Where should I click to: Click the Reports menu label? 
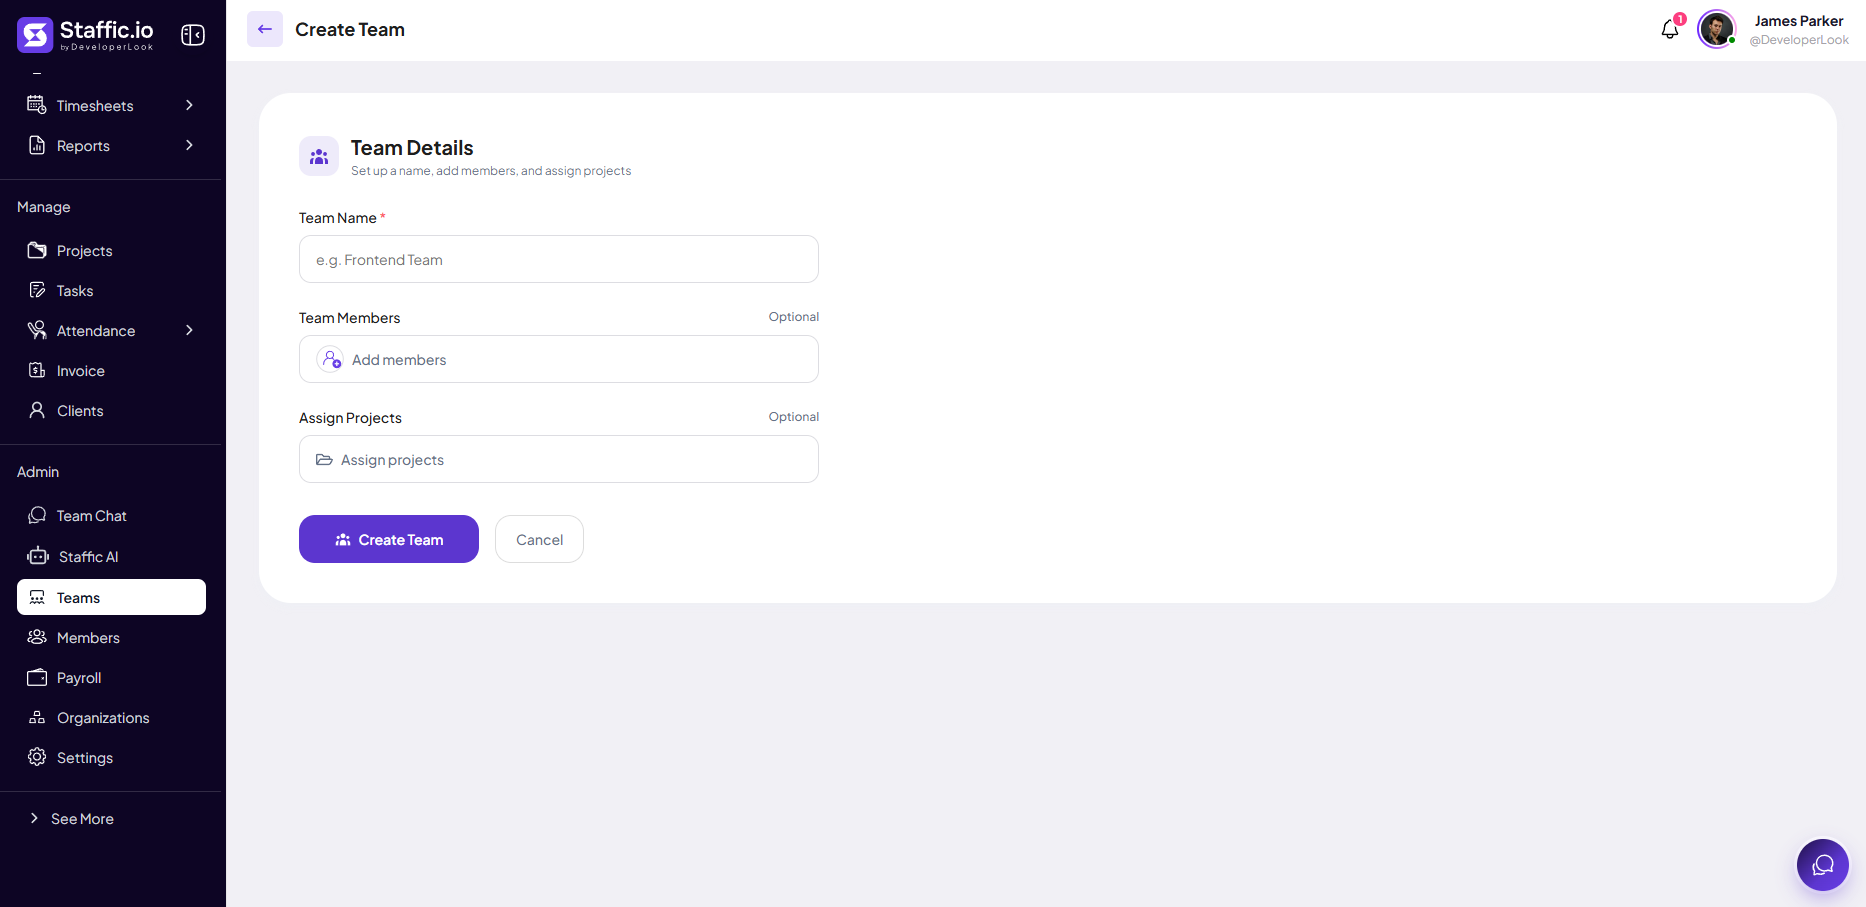(x=83, y=146)
